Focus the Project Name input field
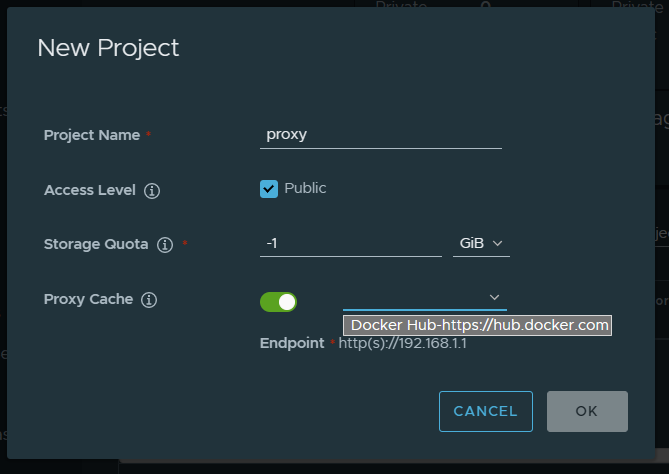Screen dimensions: 669x474 click(x=380, y=135)
